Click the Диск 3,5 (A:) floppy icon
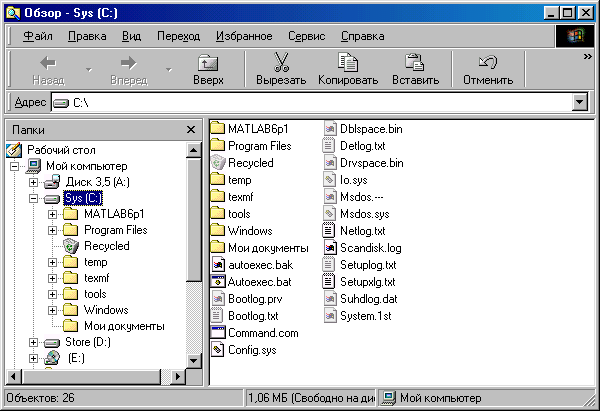This screenshot has height=411, width=600. click(52, 182)
